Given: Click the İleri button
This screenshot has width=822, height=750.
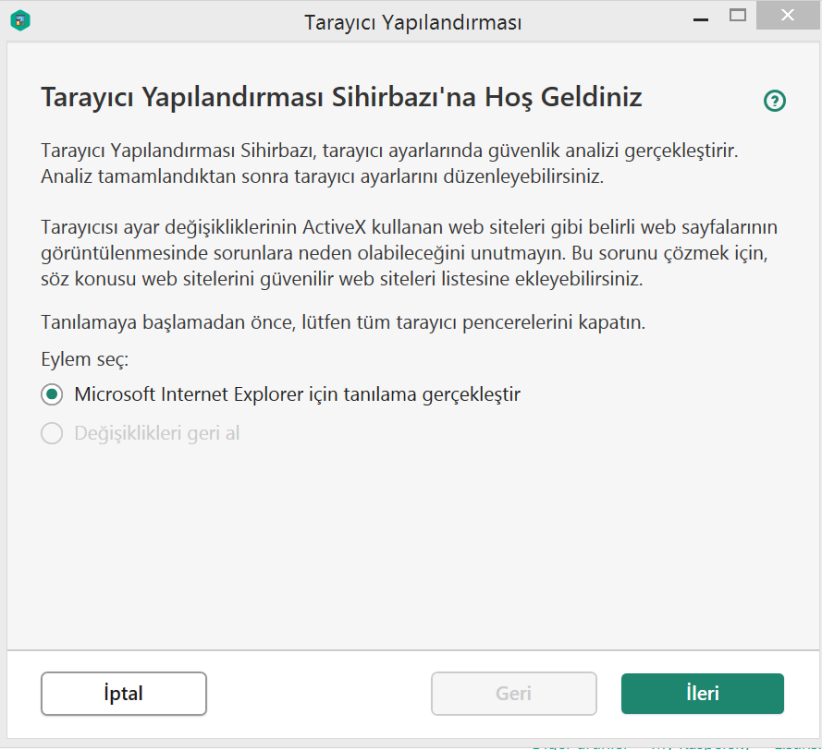Looking at the screenshot, I should click(x=702, y=693).
